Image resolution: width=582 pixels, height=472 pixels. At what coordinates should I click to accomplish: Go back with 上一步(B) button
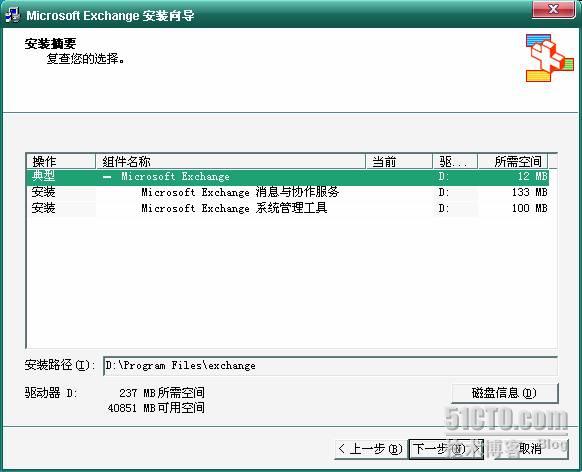pos(371,449)
